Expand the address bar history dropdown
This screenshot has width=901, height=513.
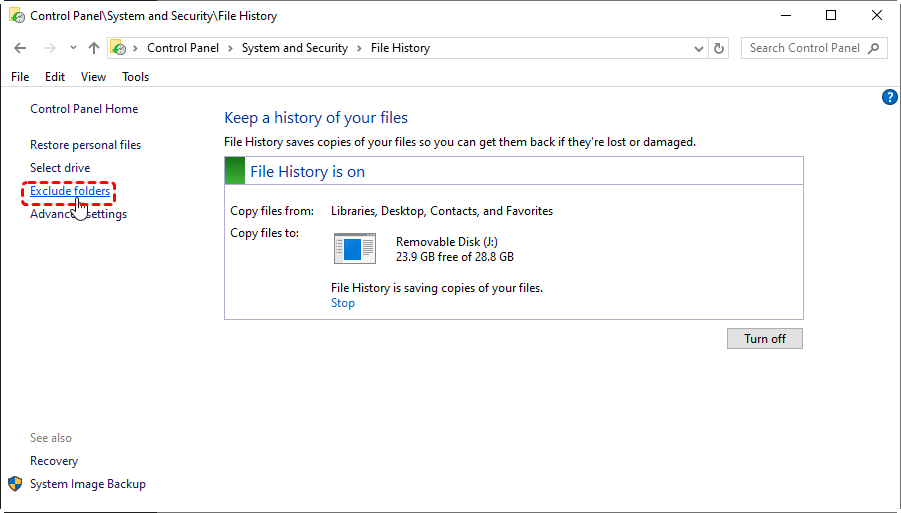coord(698,48)
